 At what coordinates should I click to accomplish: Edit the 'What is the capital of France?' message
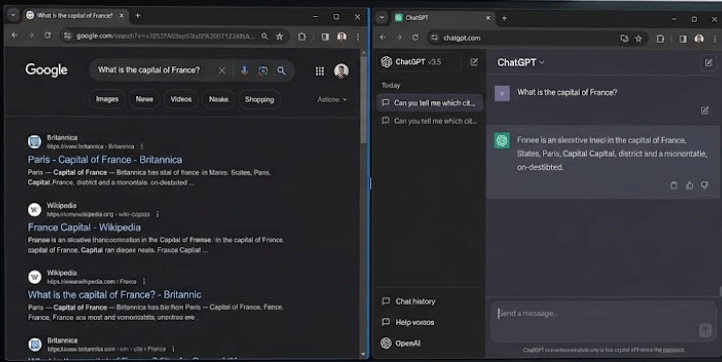[x=705, y=110]
